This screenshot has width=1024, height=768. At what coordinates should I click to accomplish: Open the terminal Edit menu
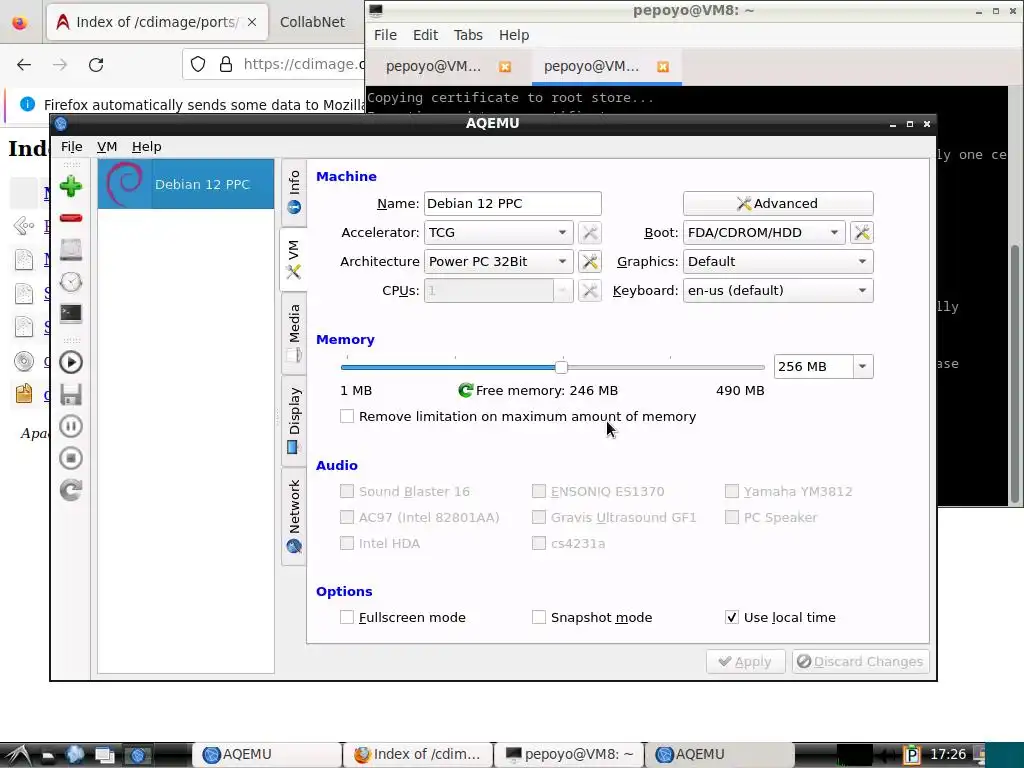pos(425,35)
